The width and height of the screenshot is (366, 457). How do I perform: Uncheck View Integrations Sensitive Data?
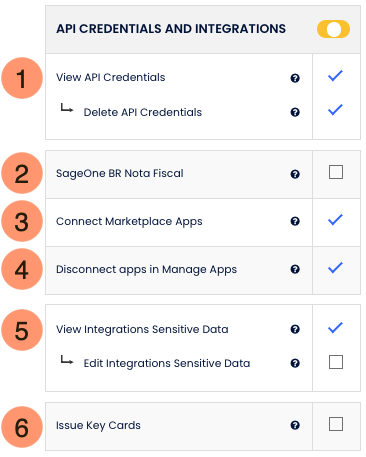point(335,328)
